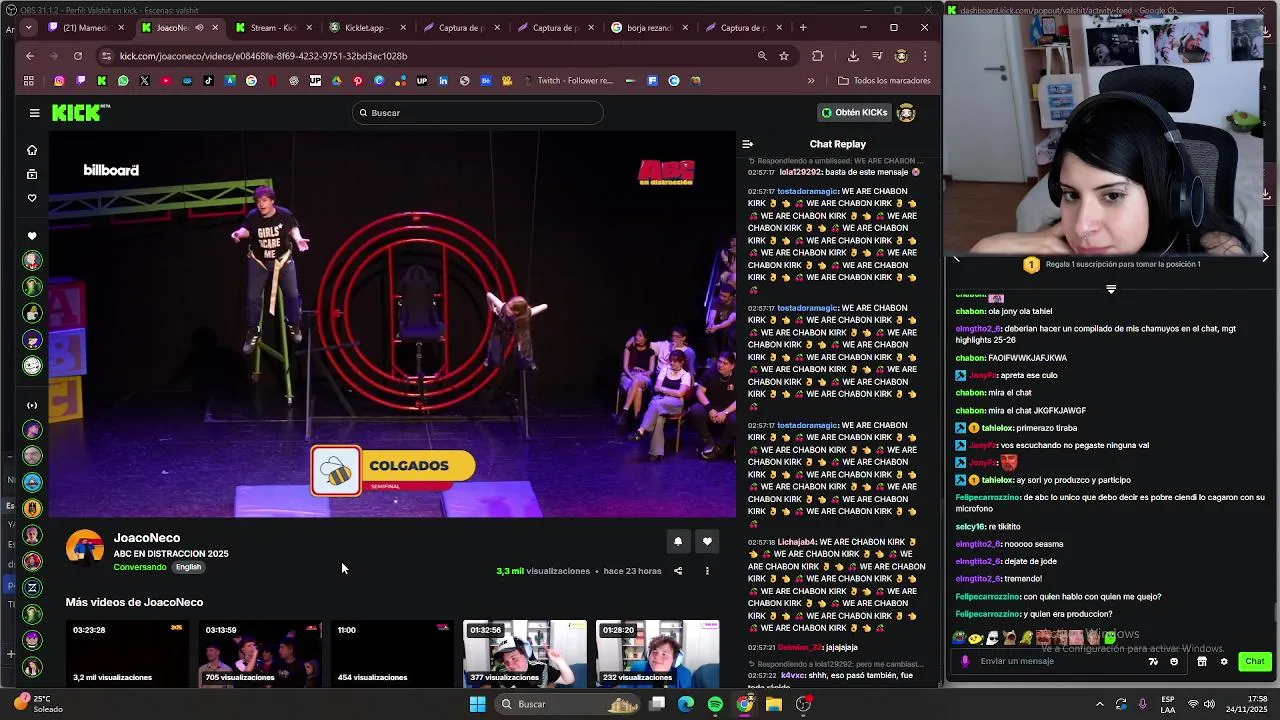Image resolution: width=1280 pixels, height=720 pixels.
Task: Open chat settings gear in dashboard
Action: (x=1223, y=661)
